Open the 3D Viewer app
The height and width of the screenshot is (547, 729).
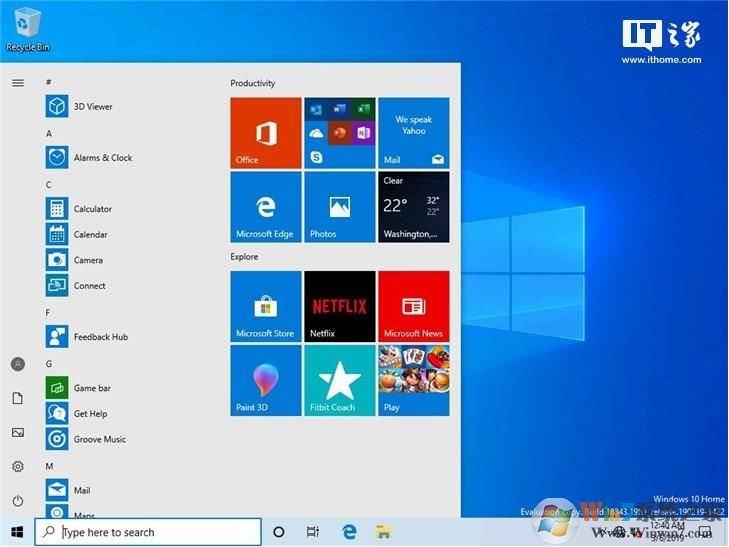click(92, 106)
